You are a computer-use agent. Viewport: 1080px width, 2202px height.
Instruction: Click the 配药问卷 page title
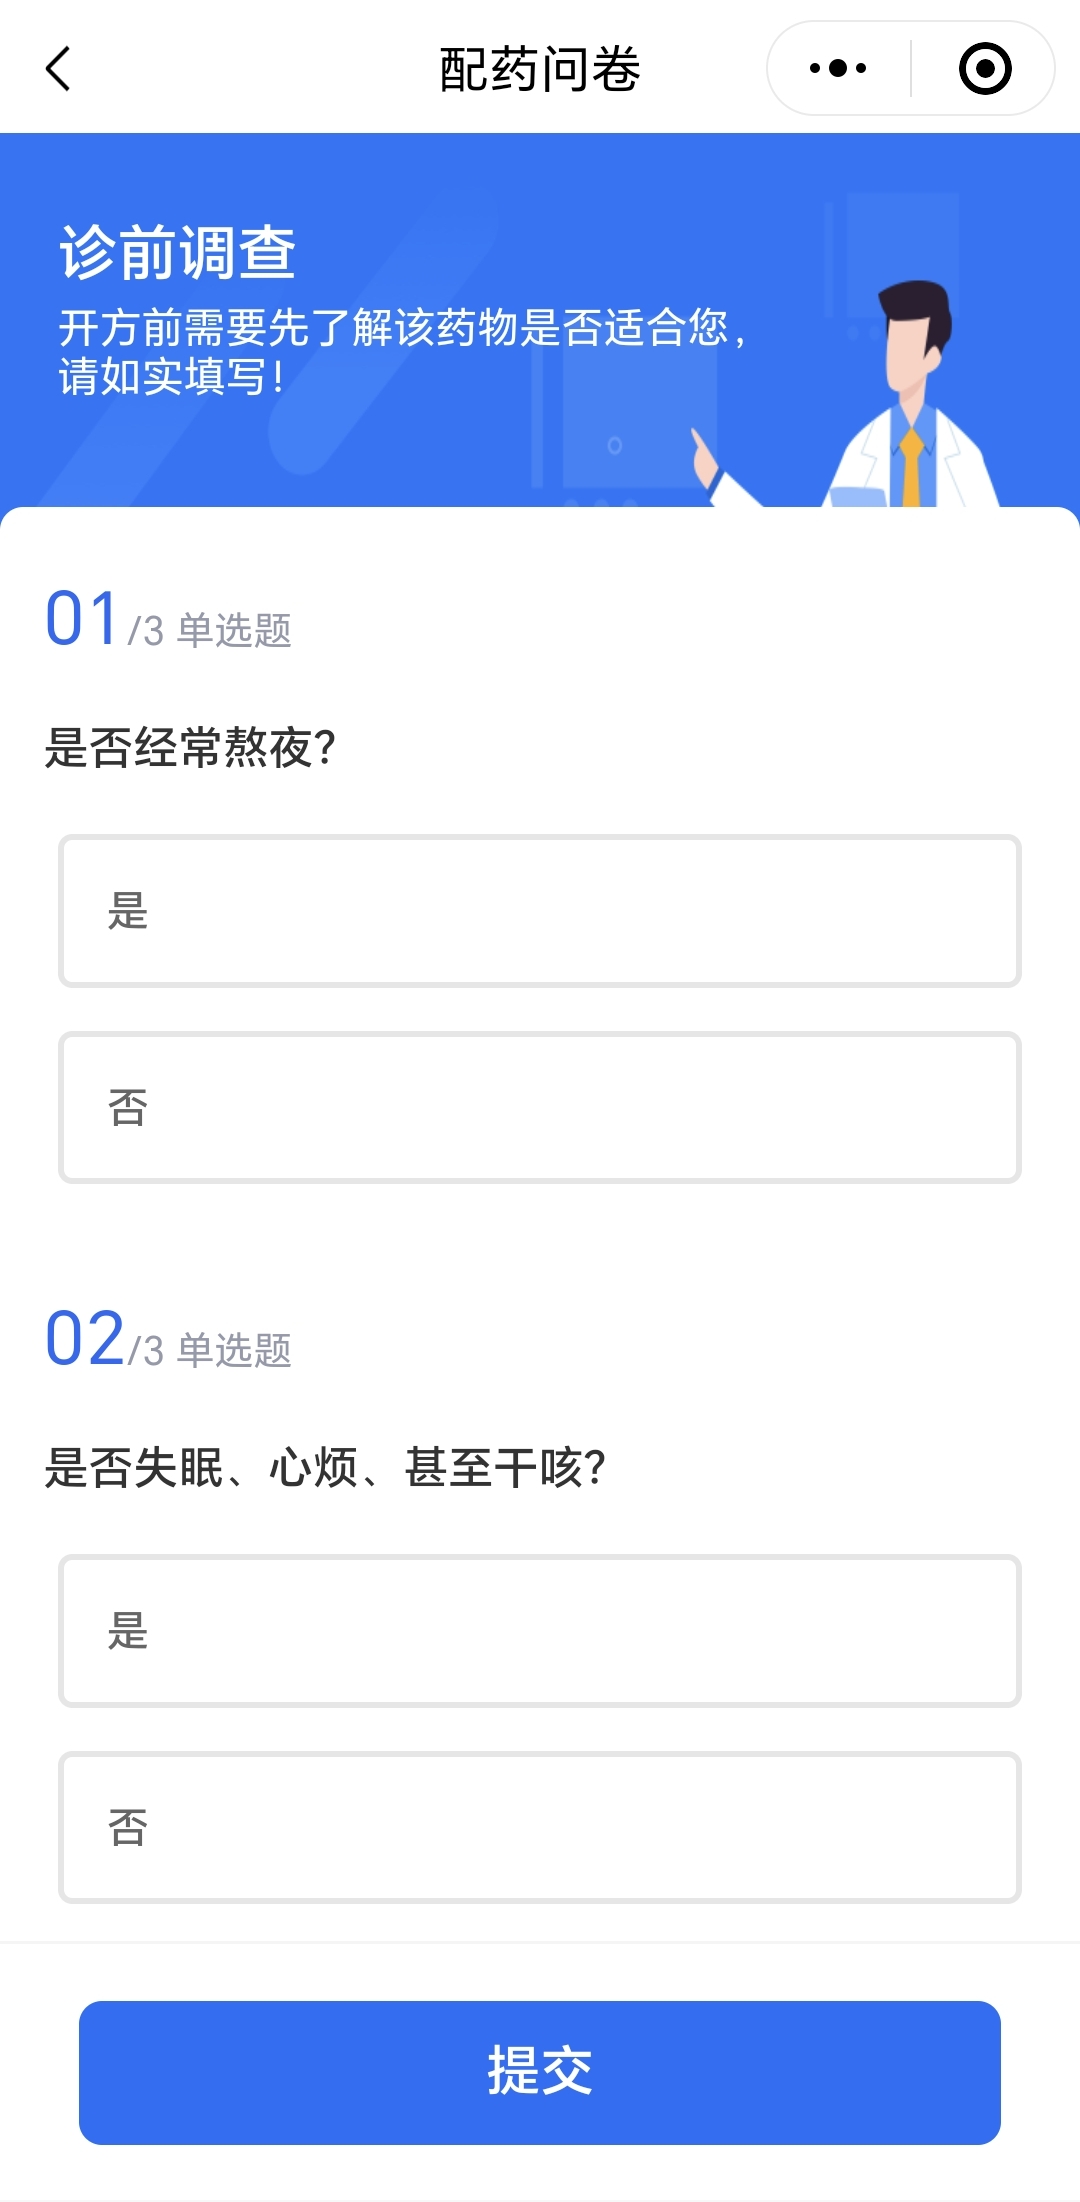[540, 69]
